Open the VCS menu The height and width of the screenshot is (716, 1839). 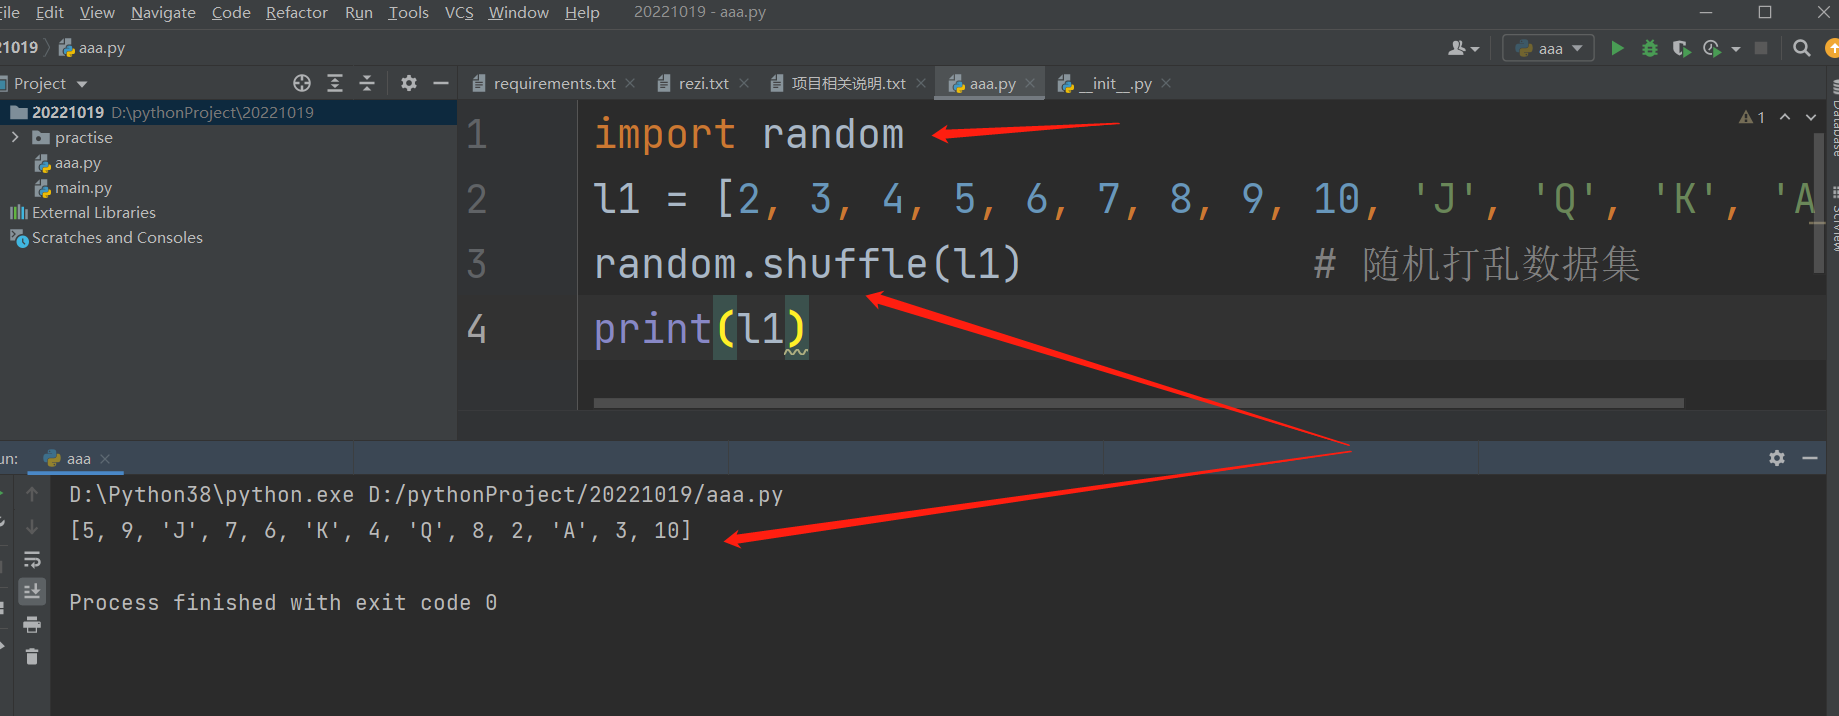pyautogui.click(x=459, y=12)
